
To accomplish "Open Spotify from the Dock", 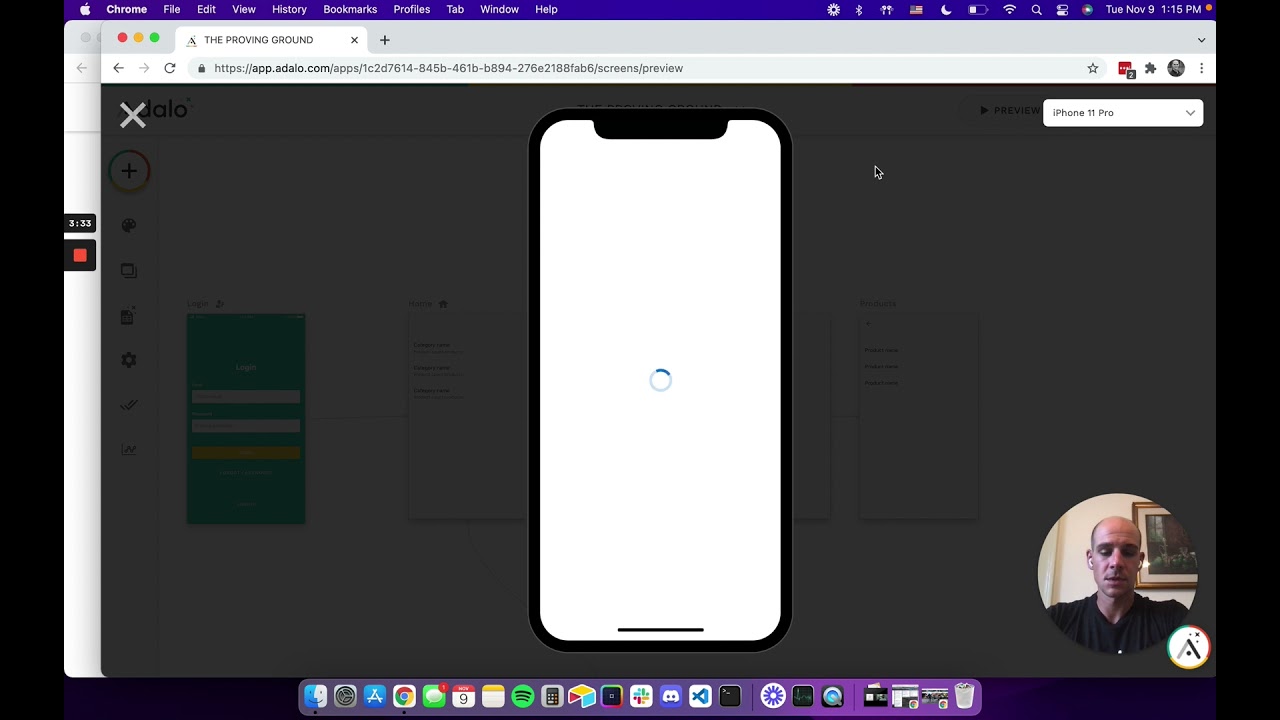I will (522, 696).
